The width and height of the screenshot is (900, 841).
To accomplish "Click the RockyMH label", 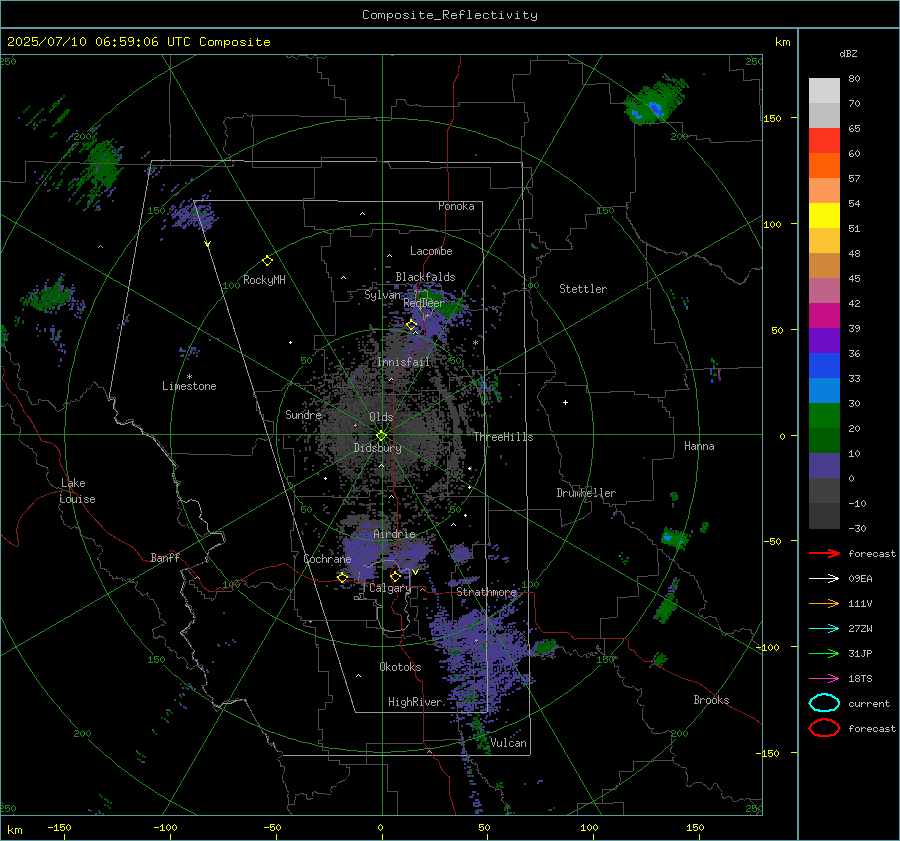I will tap(264, 280).
